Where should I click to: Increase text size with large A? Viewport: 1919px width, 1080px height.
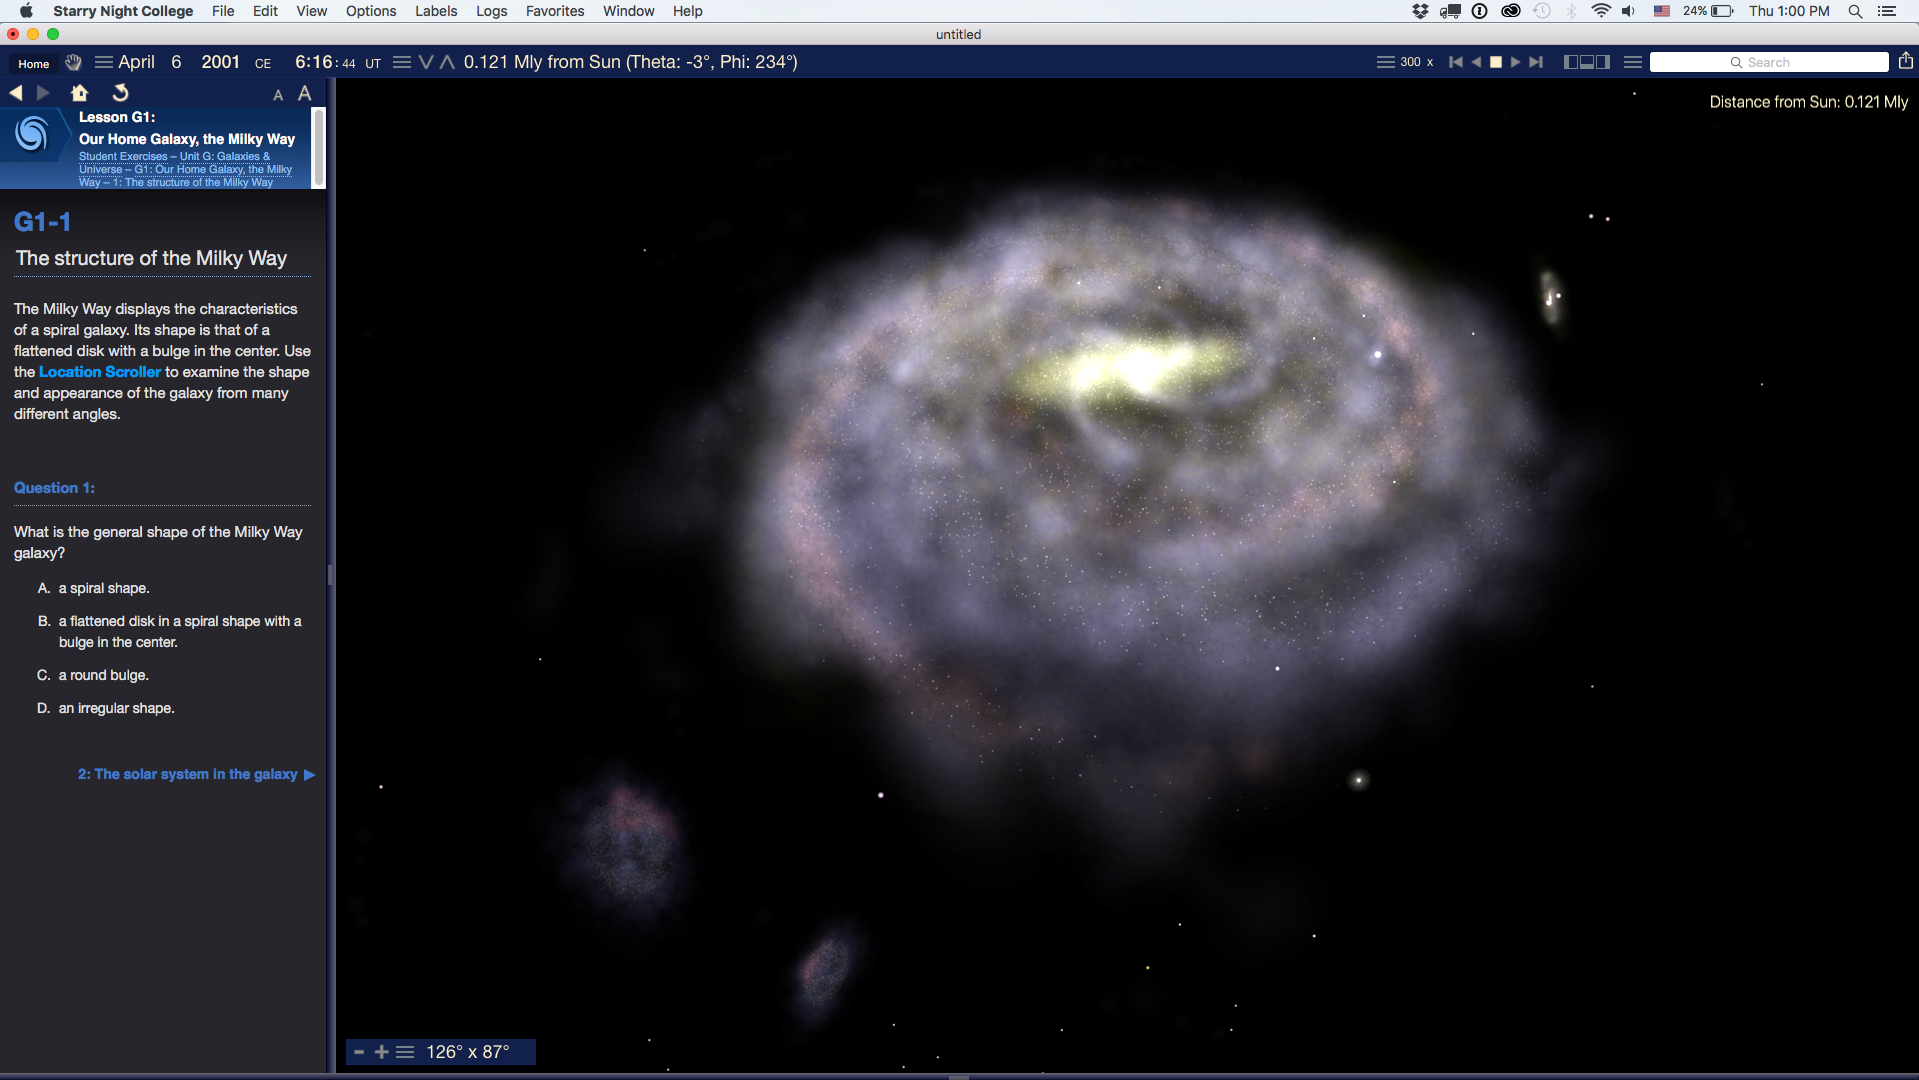(x=305, y=94)
